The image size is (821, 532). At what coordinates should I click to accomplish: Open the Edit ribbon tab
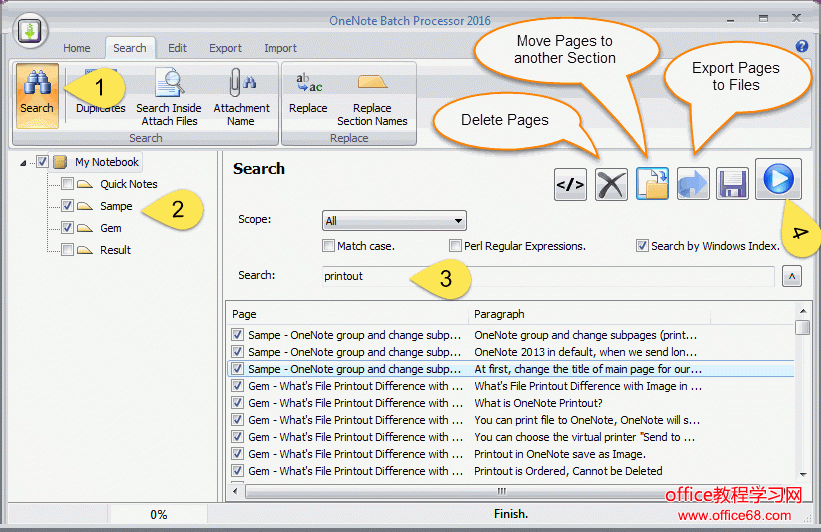[177, 48]
